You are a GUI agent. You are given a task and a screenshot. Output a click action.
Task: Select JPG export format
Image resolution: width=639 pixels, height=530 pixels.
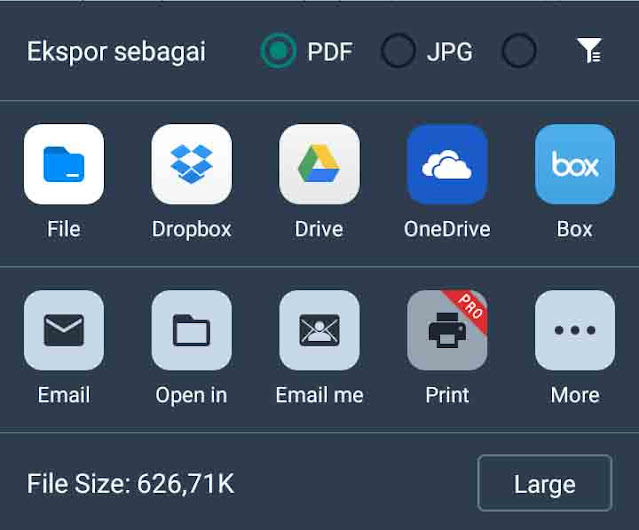click(399, 51)
